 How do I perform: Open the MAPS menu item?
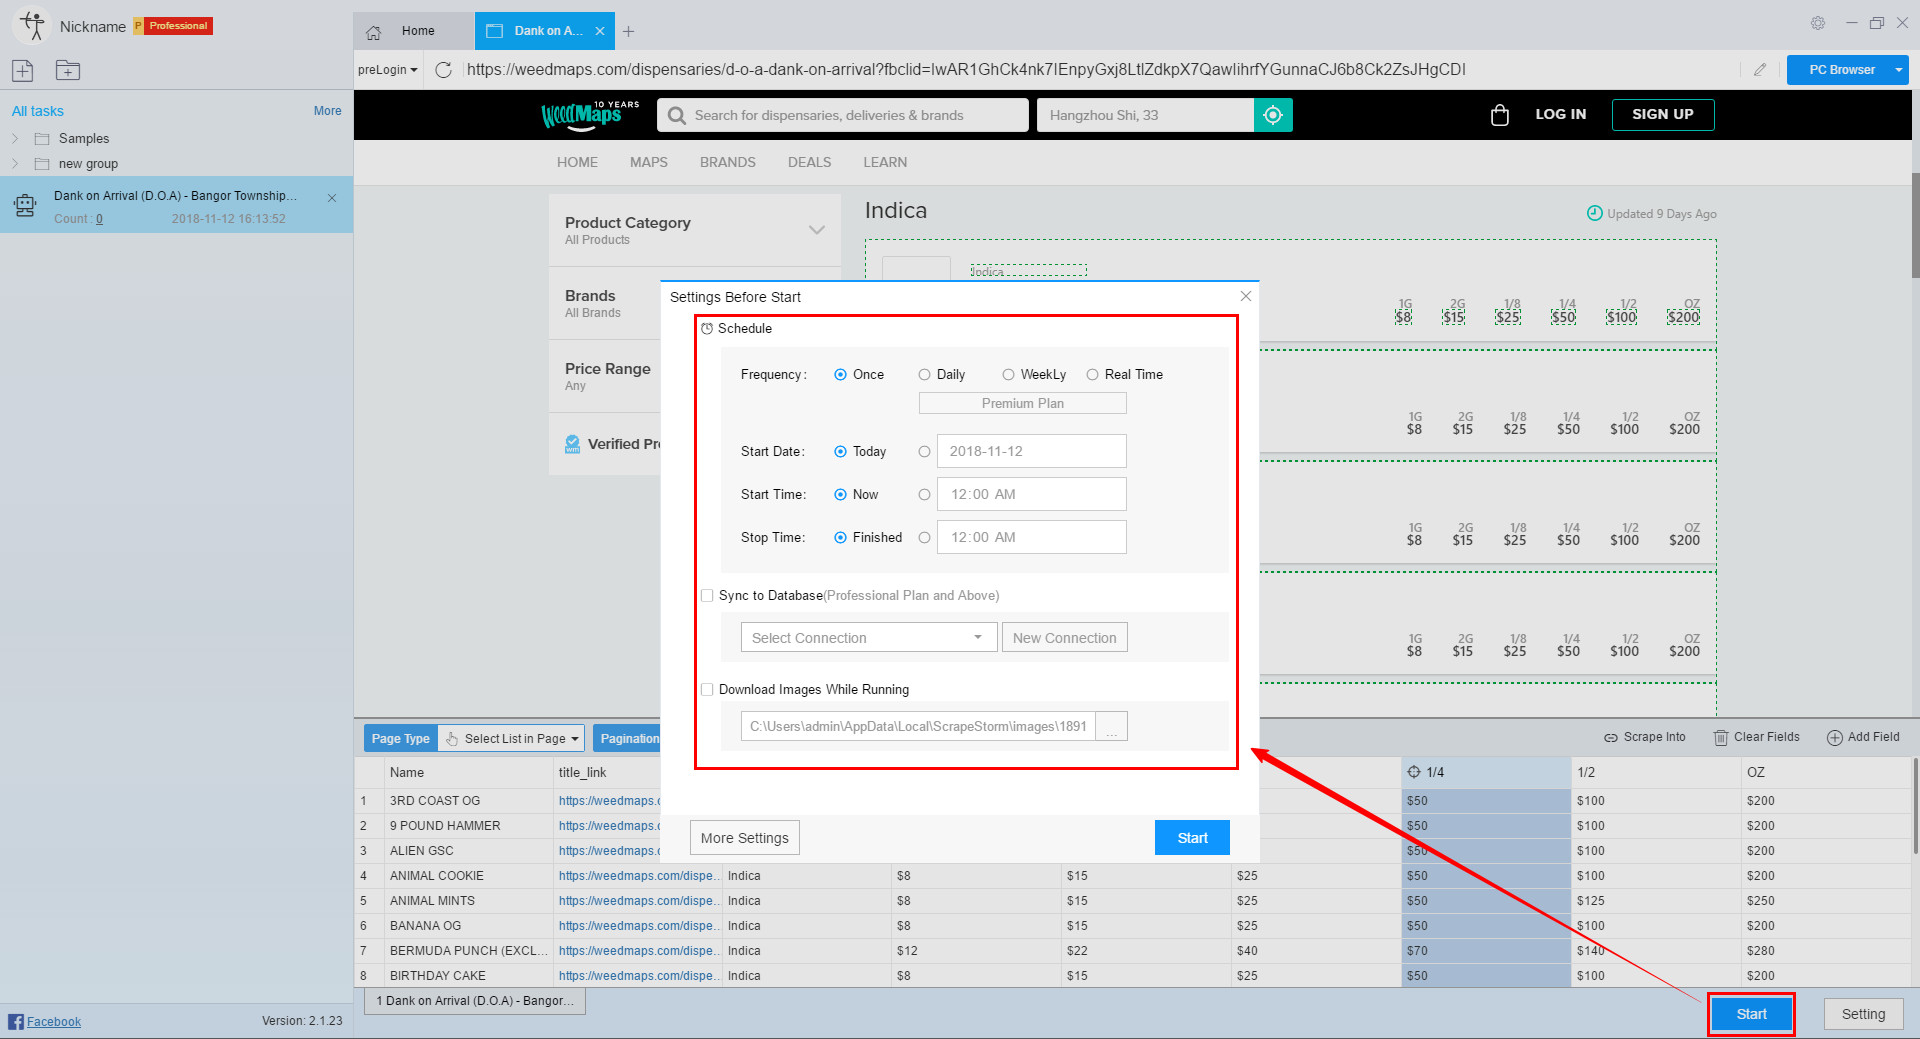(649, 162)
